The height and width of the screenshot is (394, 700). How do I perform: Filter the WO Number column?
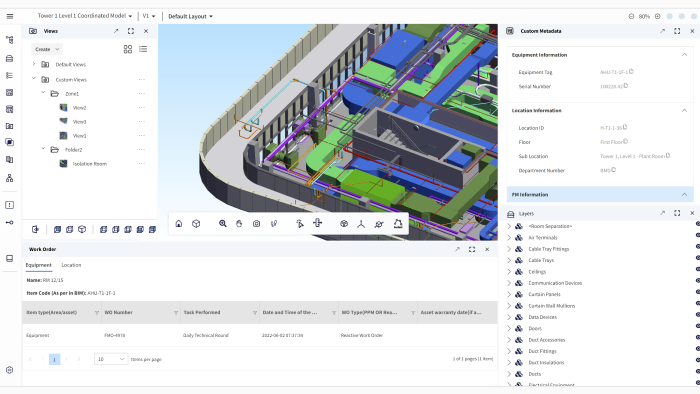(176, 313)
